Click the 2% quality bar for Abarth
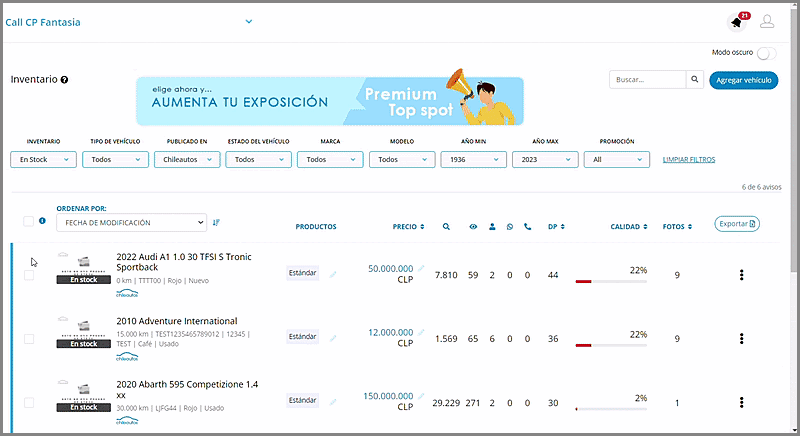This screenshot has height=436, width=800. point(611,409)
